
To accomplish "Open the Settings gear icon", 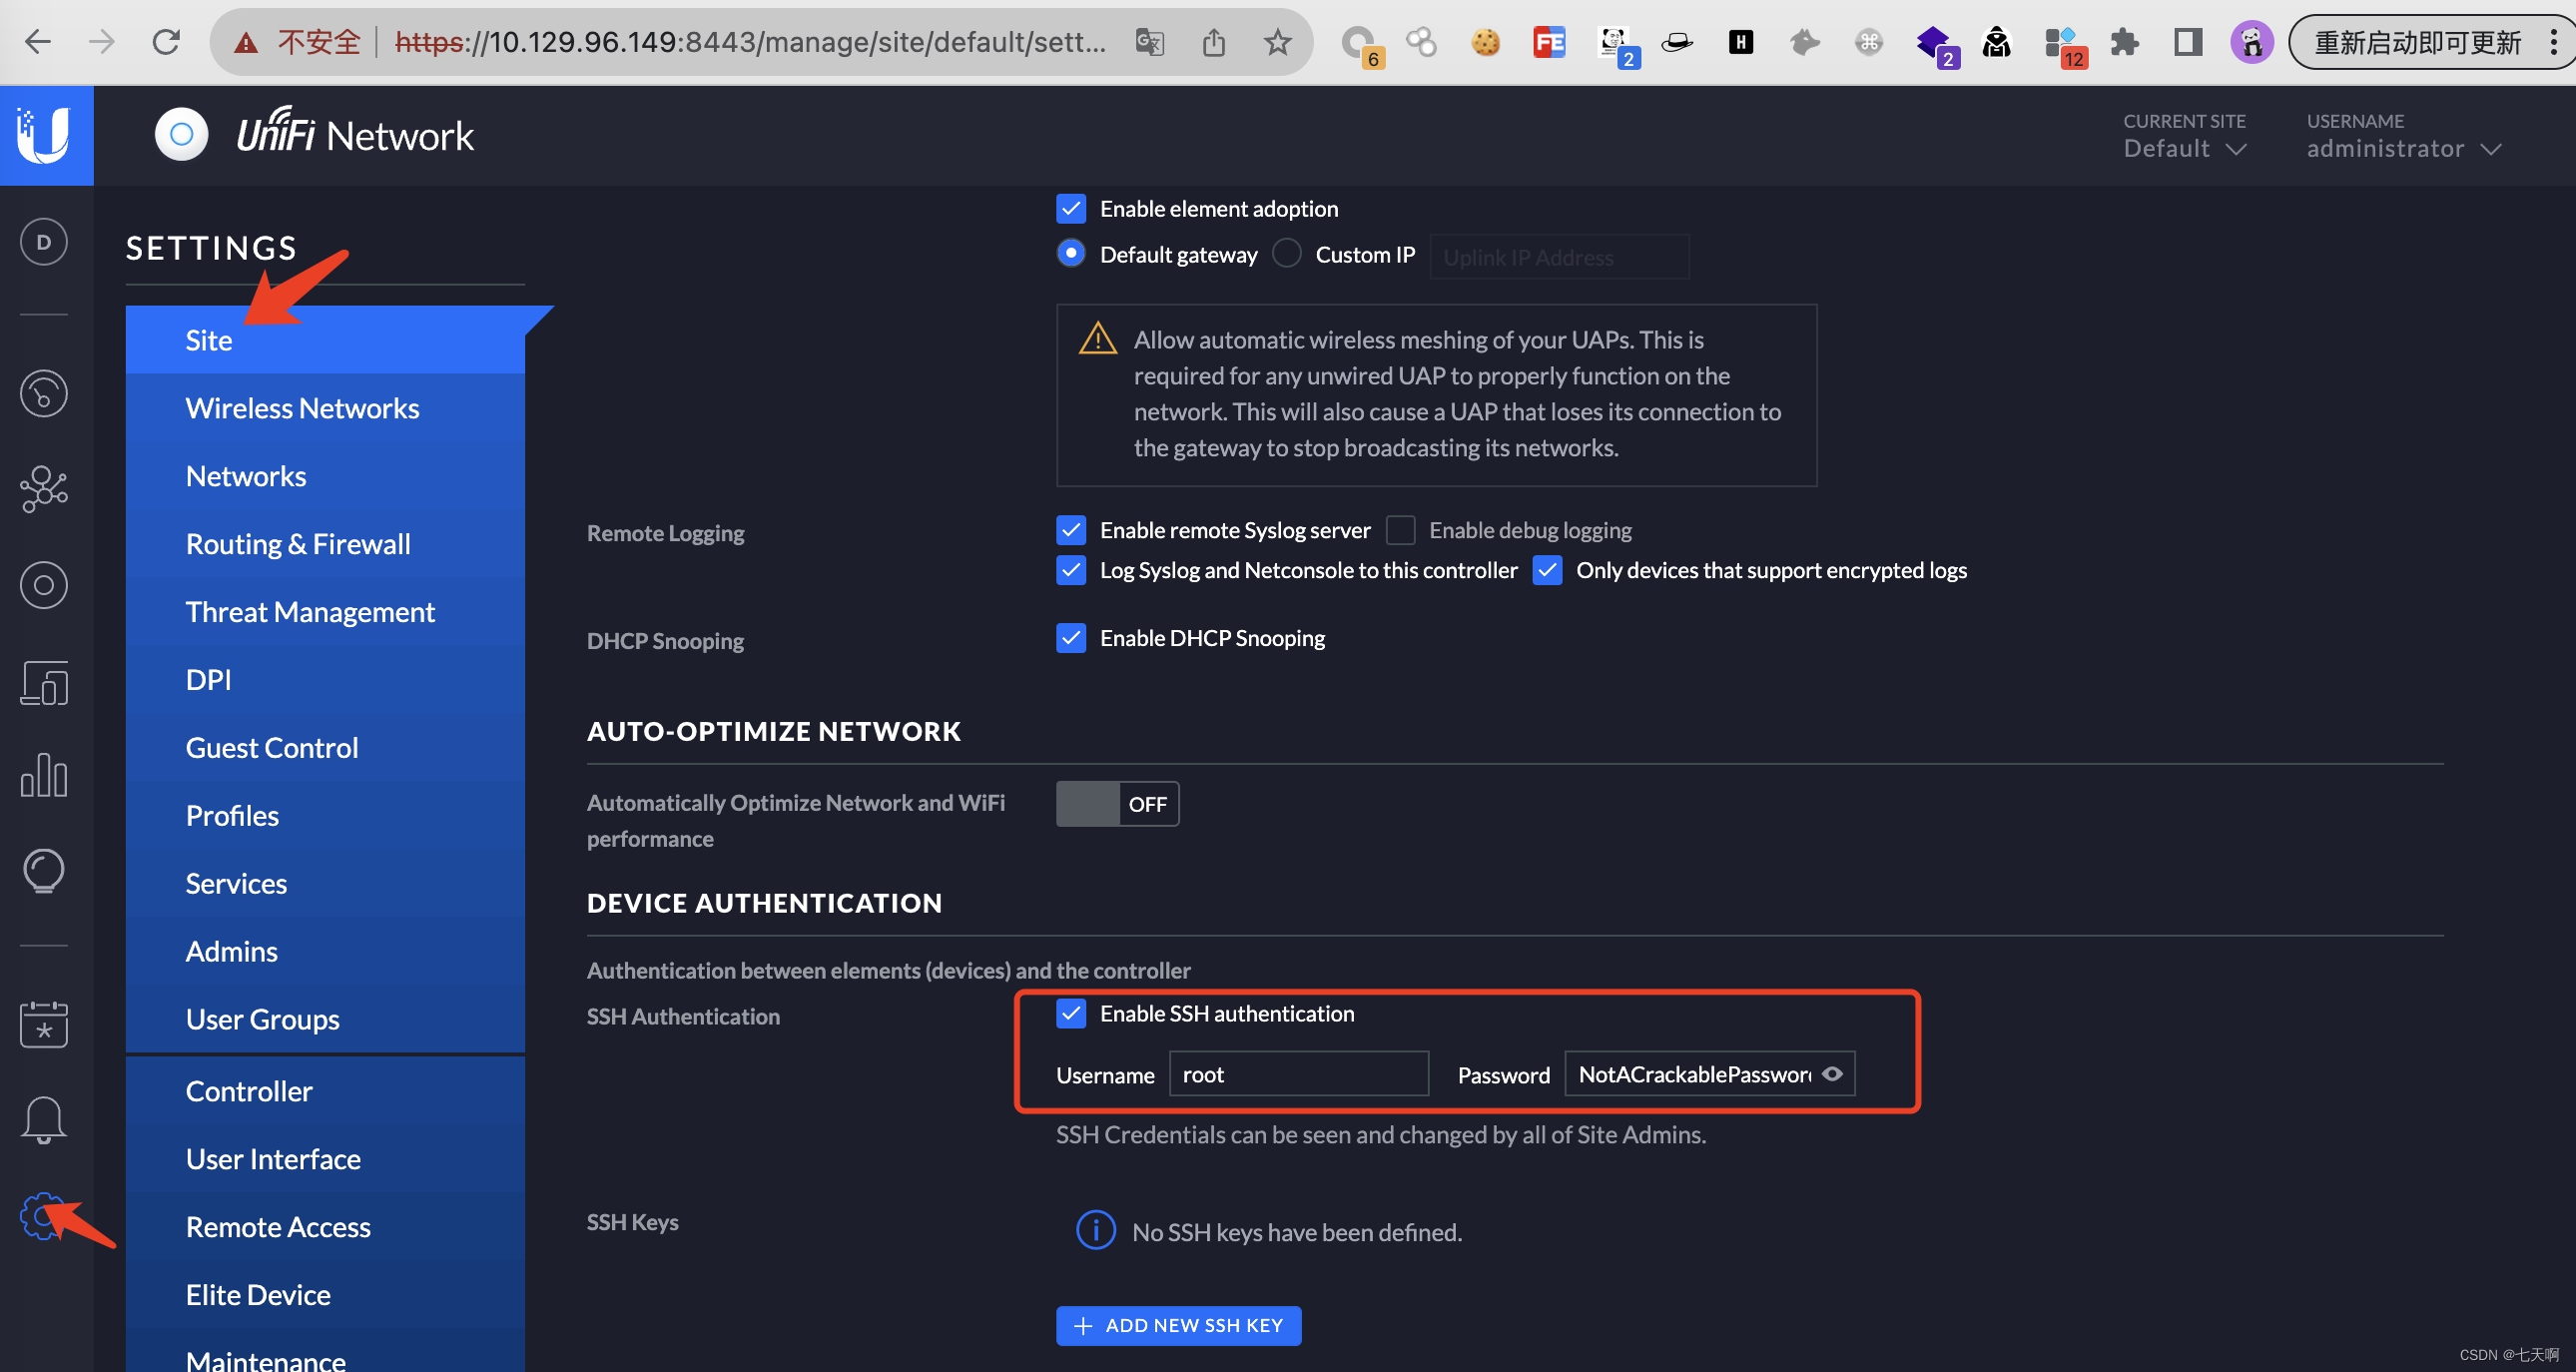I will 42,1216.
